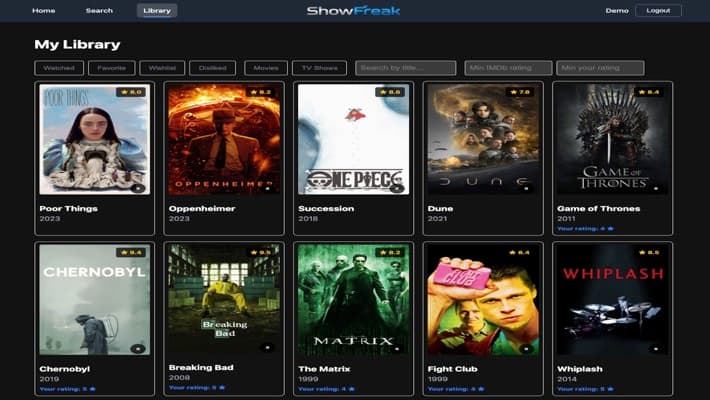Click "Your rating" under Game of Thrones
Viewport: 710px width, 400px height.
coord(585,229)
